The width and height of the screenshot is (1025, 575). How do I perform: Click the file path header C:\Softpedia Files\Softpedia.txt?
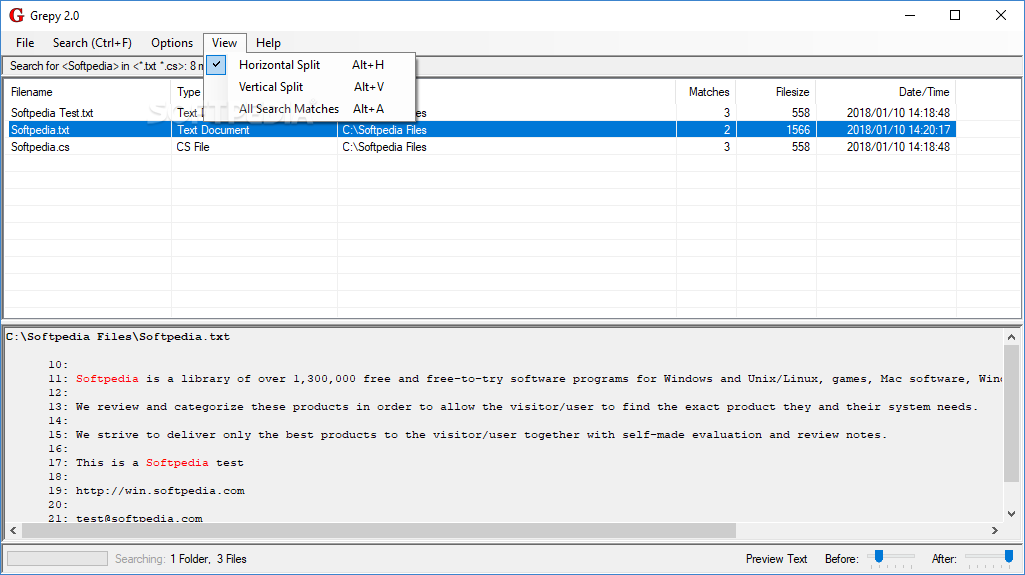click(118, 337)
